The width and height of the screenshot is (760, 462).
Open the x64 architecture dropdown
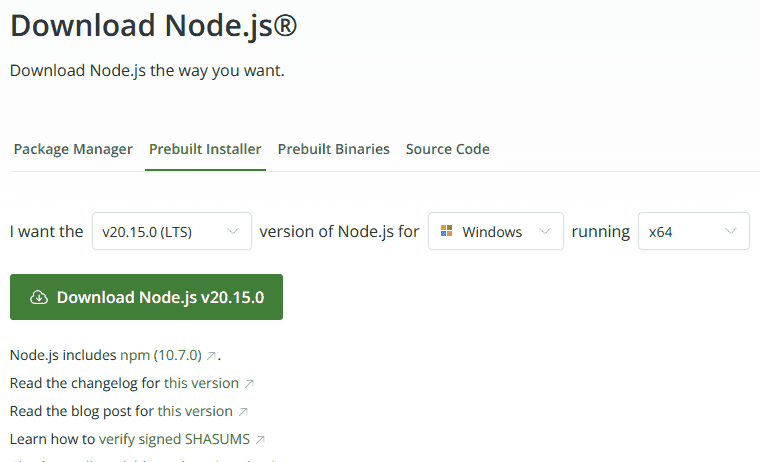[694, 231]
